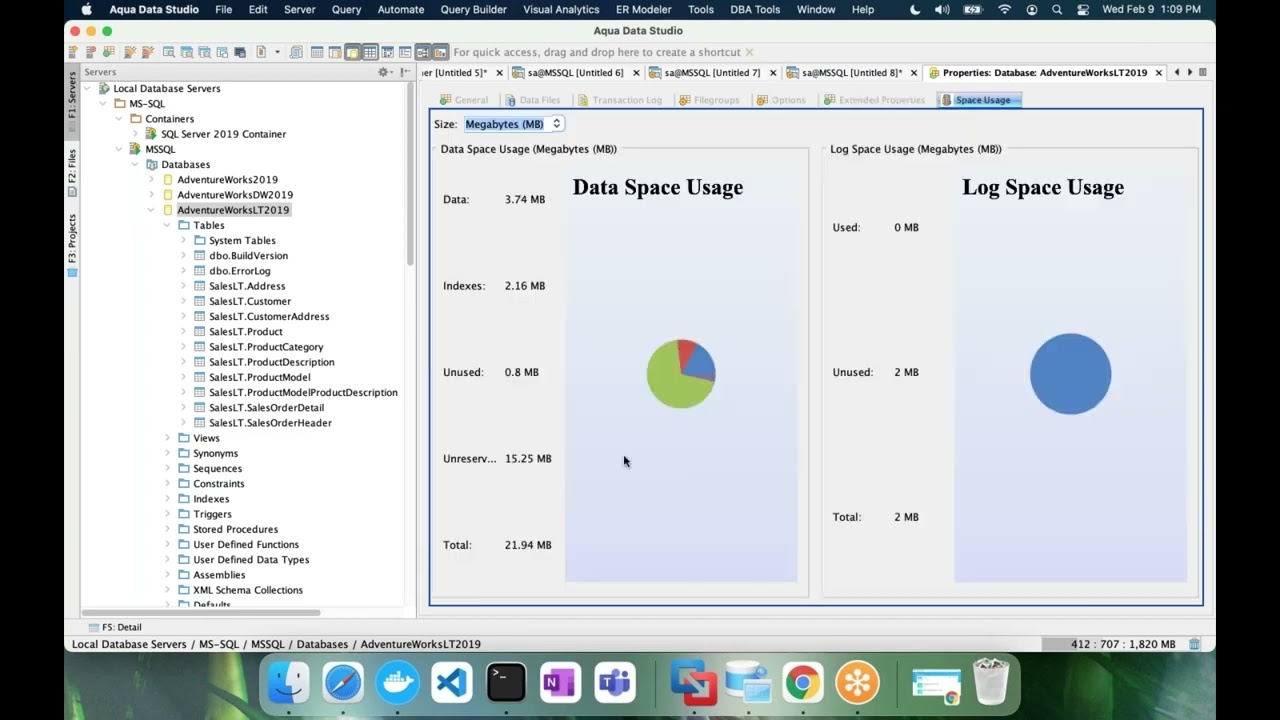Screen dimensions: 1280x720
Task: Select the Space Usage tab
Action: [978, 100]
